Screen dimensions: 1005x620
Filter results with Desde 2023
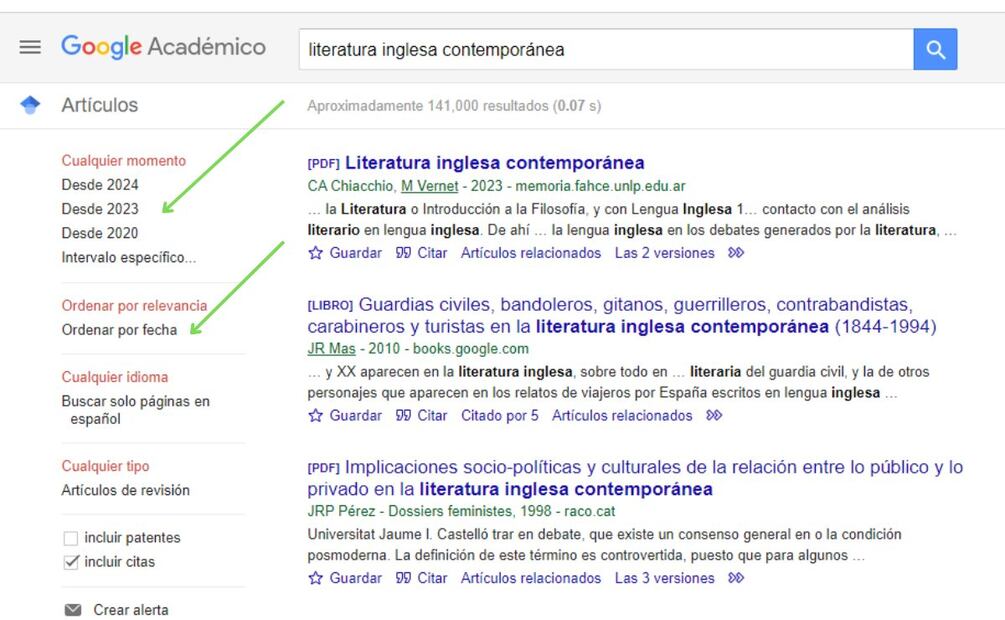click(100, 209)
